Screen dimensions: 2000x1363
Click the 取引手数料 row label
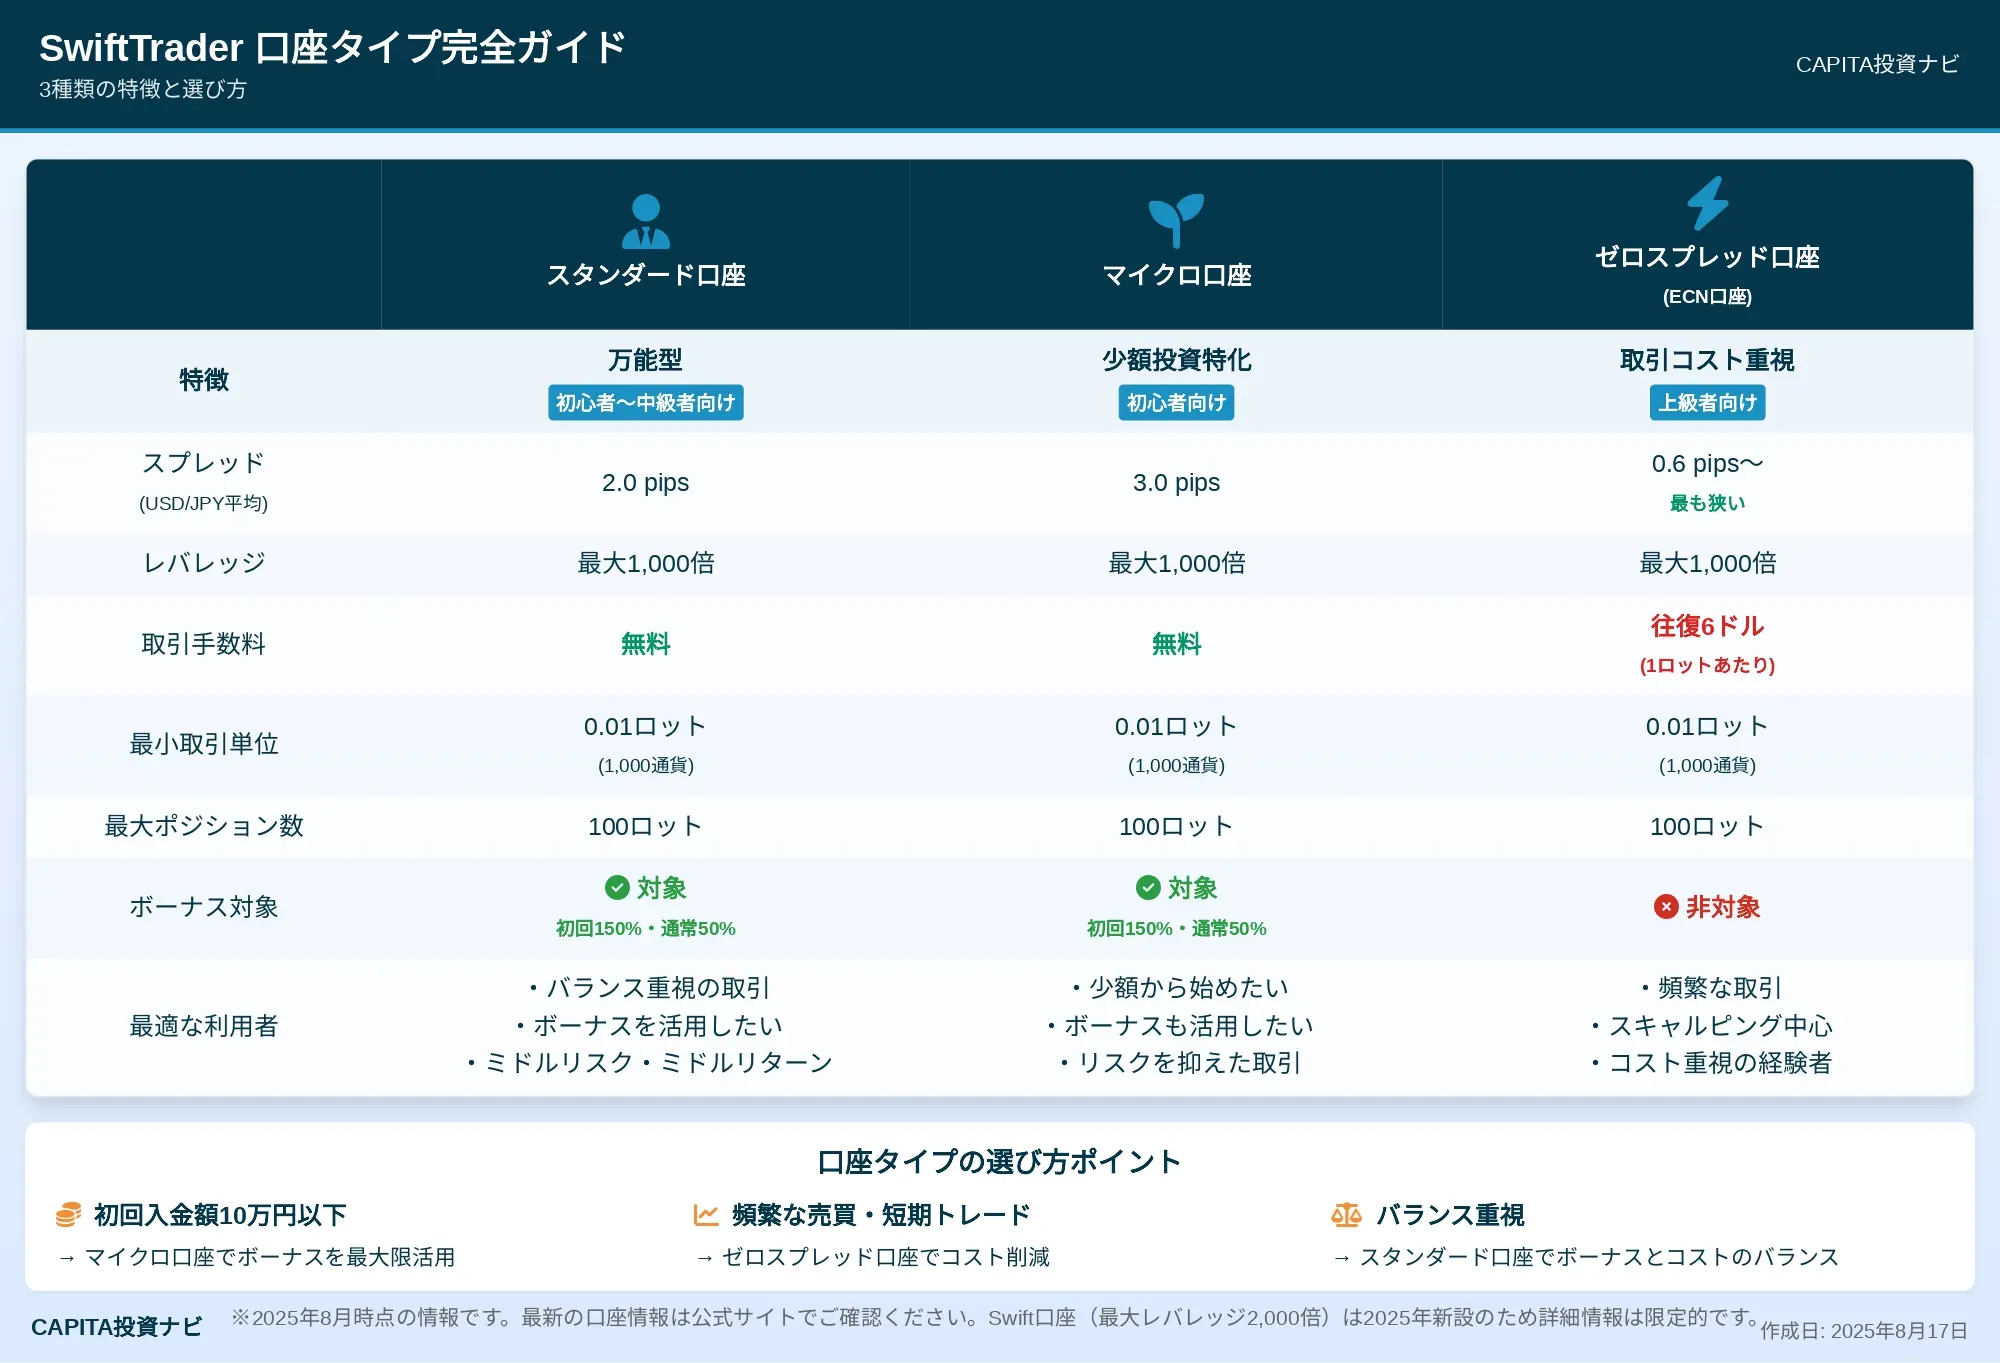click(x=203, y=644)
